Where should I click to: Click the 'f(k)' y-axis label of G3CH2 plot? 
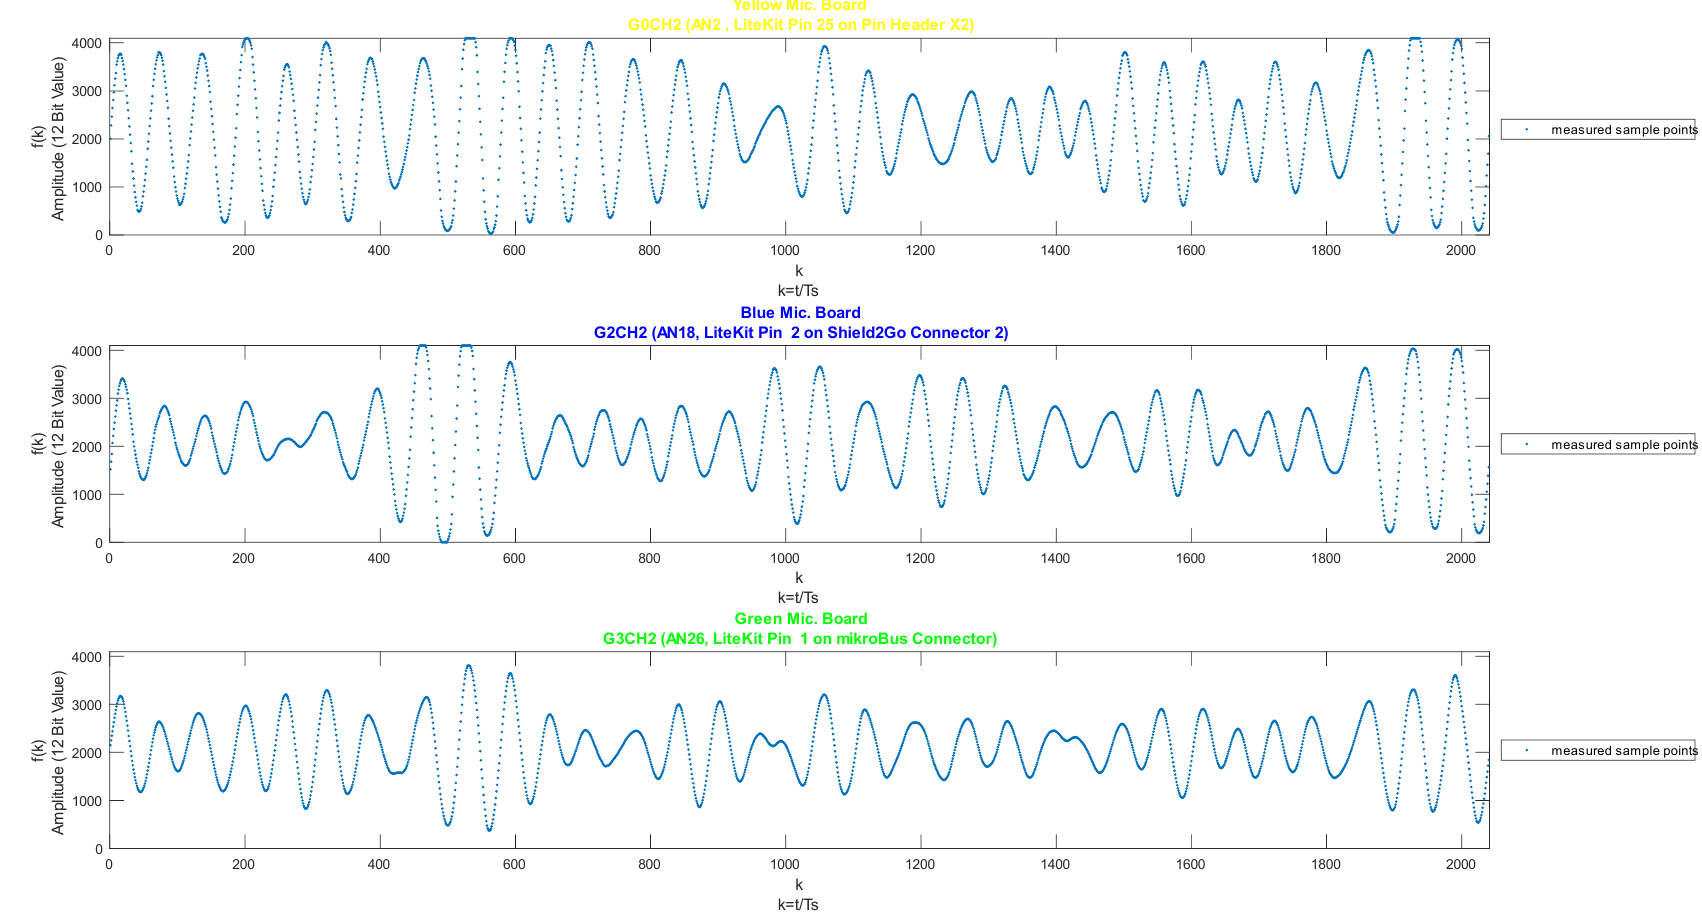click(38, 751)
